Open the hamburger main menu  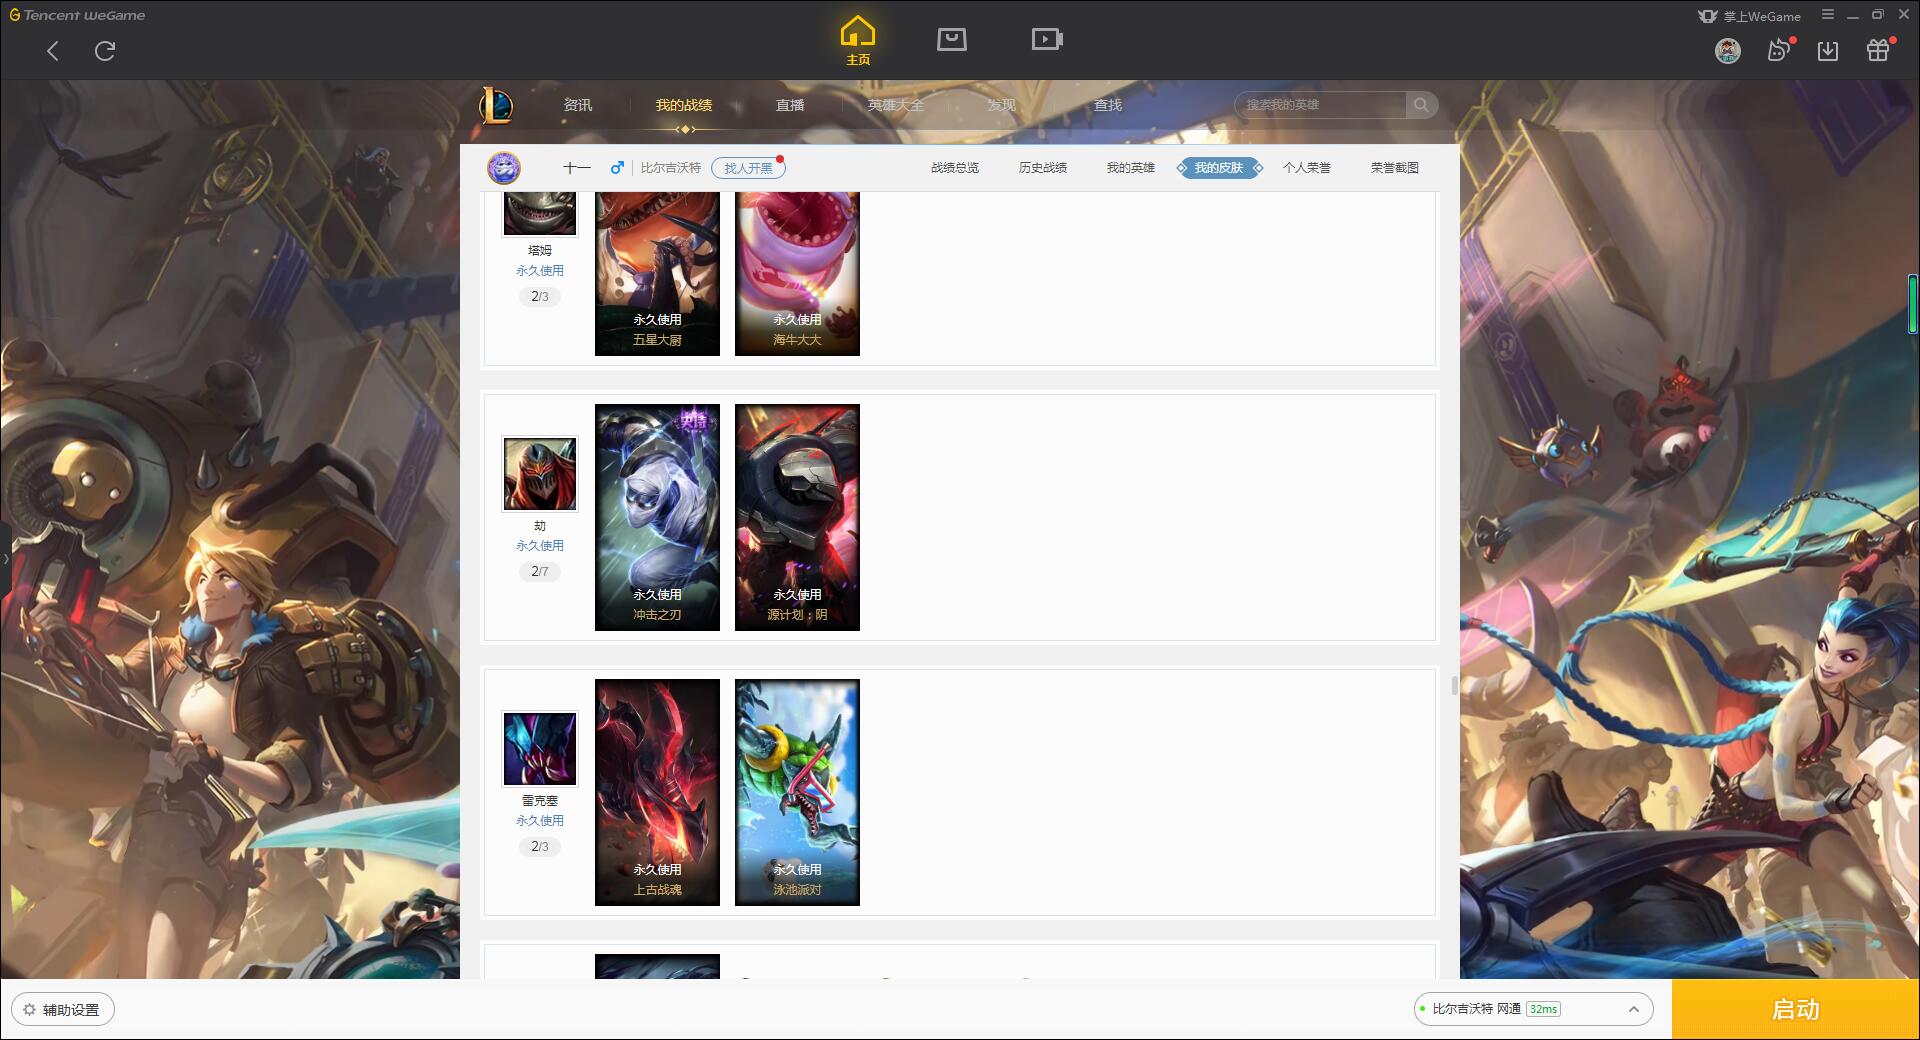pyautogui.click(x=1828, y=15)
